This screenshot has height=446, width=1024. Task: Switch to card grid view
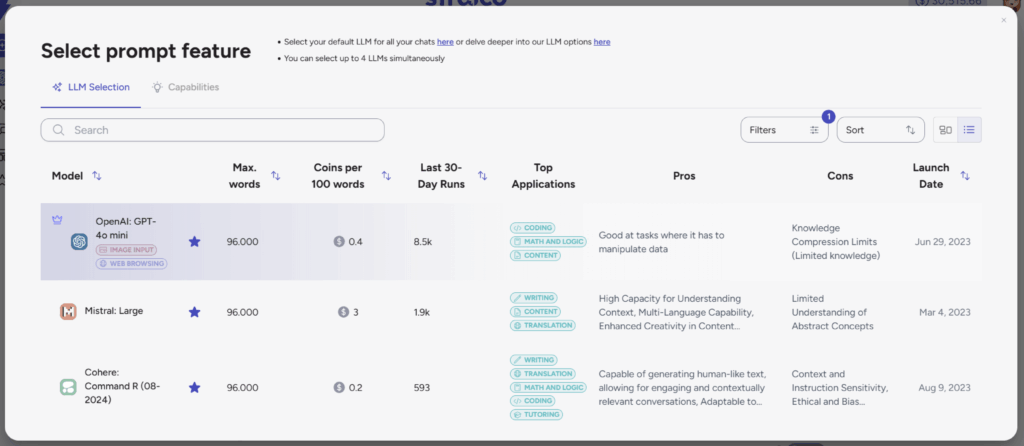945,130
